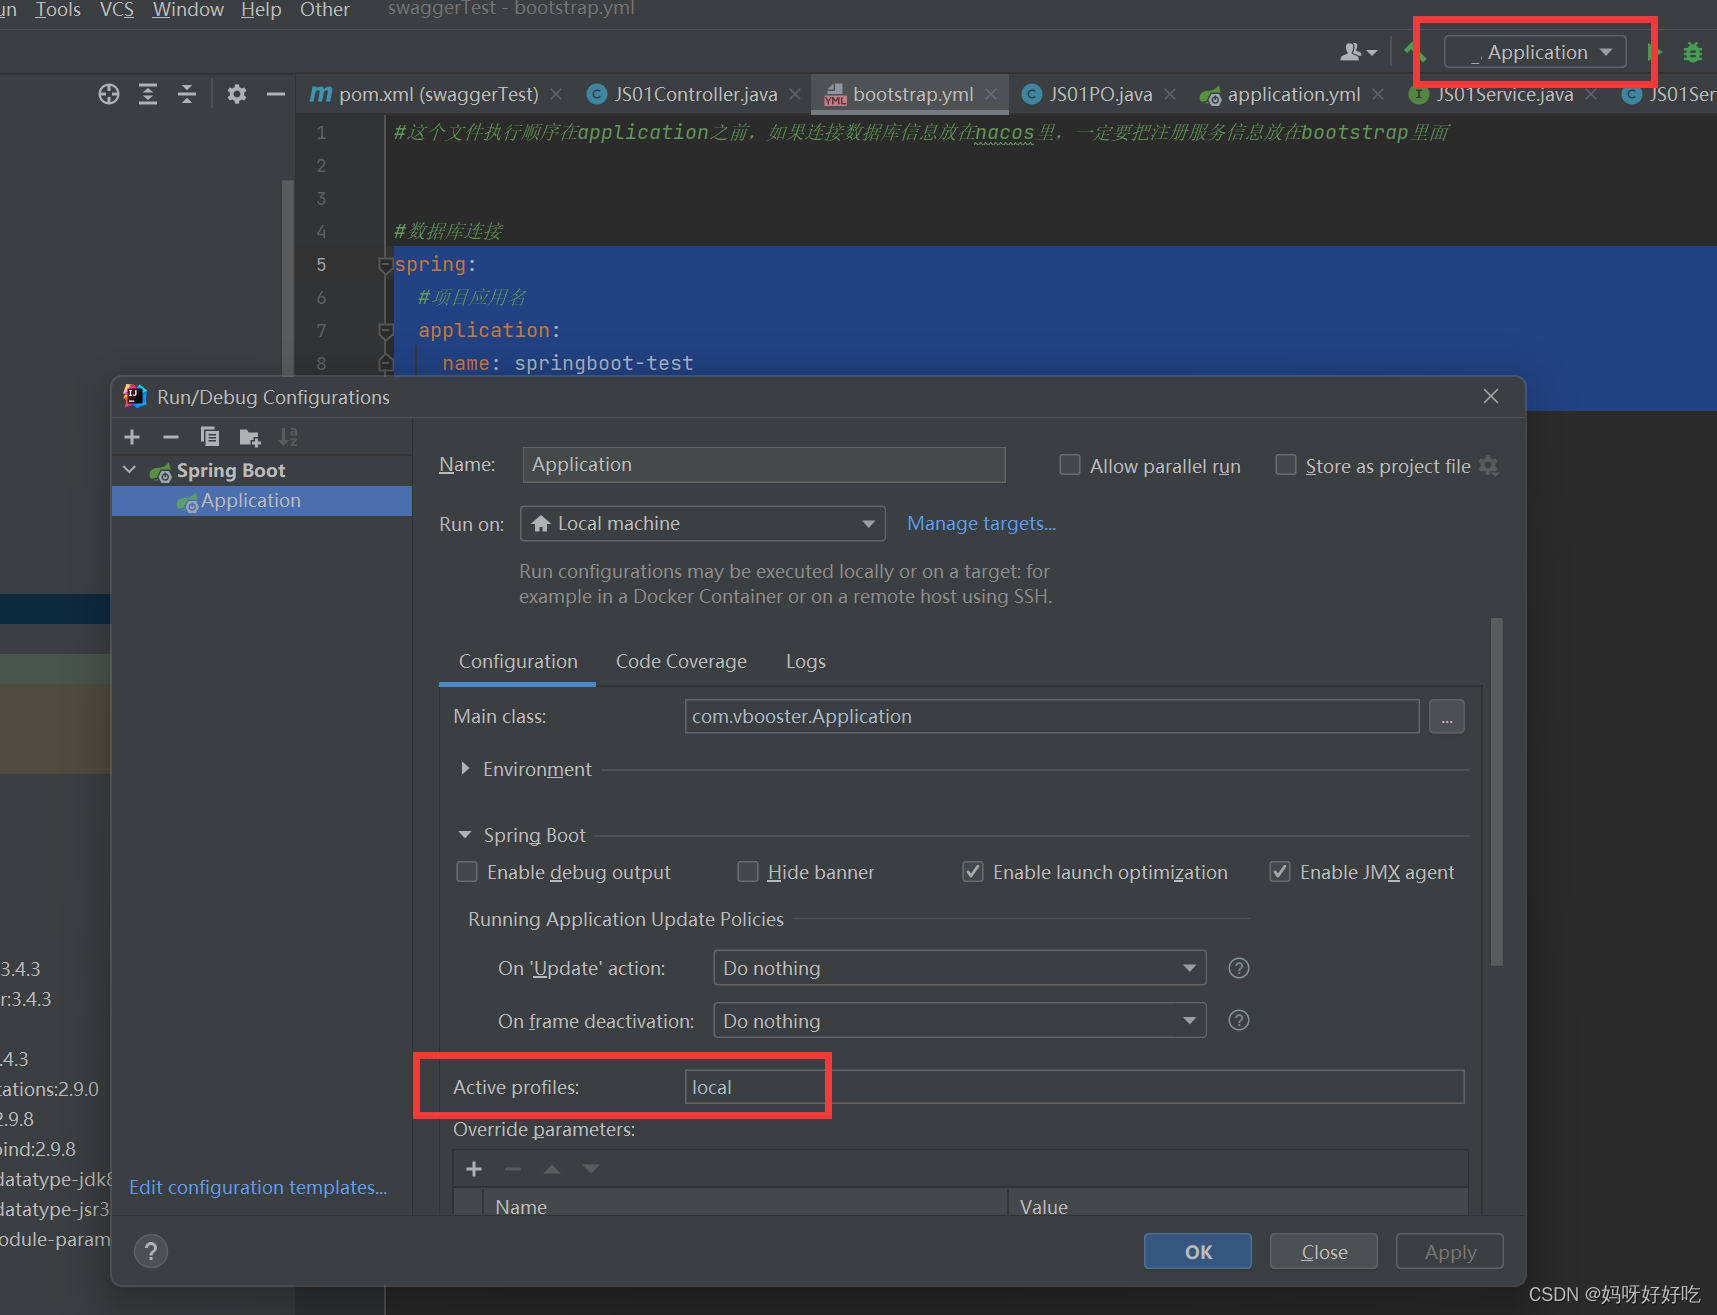Browse main class with ellipsis button
The width and height of the screenshot is (1717, 1315).
pyautogui.click(x=1446, y=716)
